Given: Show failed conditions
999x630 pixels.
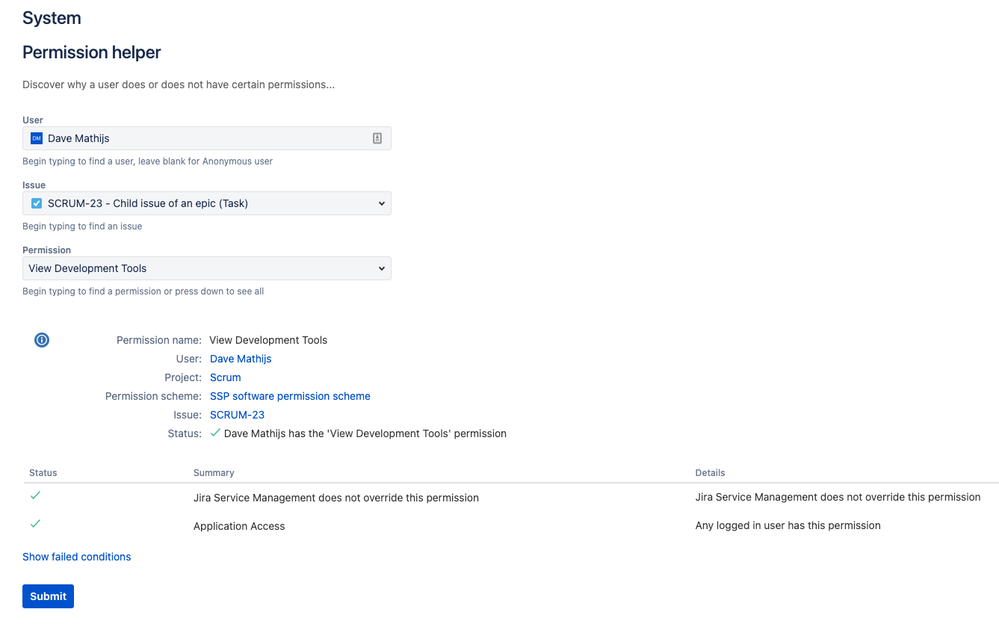Looking at the screenshot, I should click(76, 556).
